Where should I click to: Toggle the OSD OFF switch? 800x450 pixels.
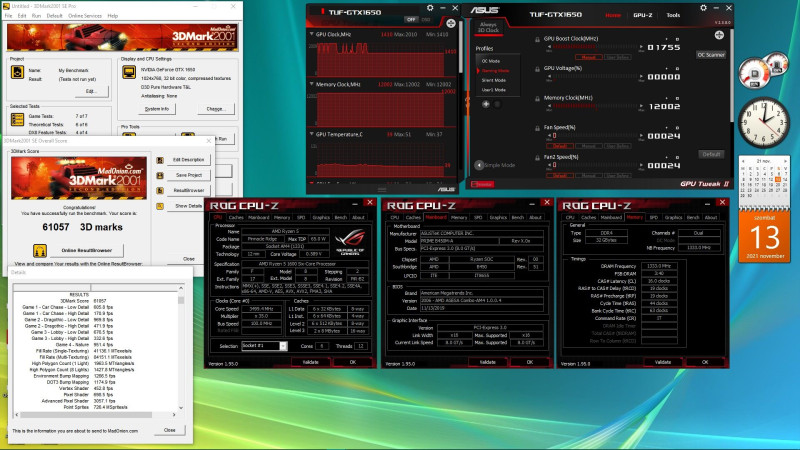(411, 19)
